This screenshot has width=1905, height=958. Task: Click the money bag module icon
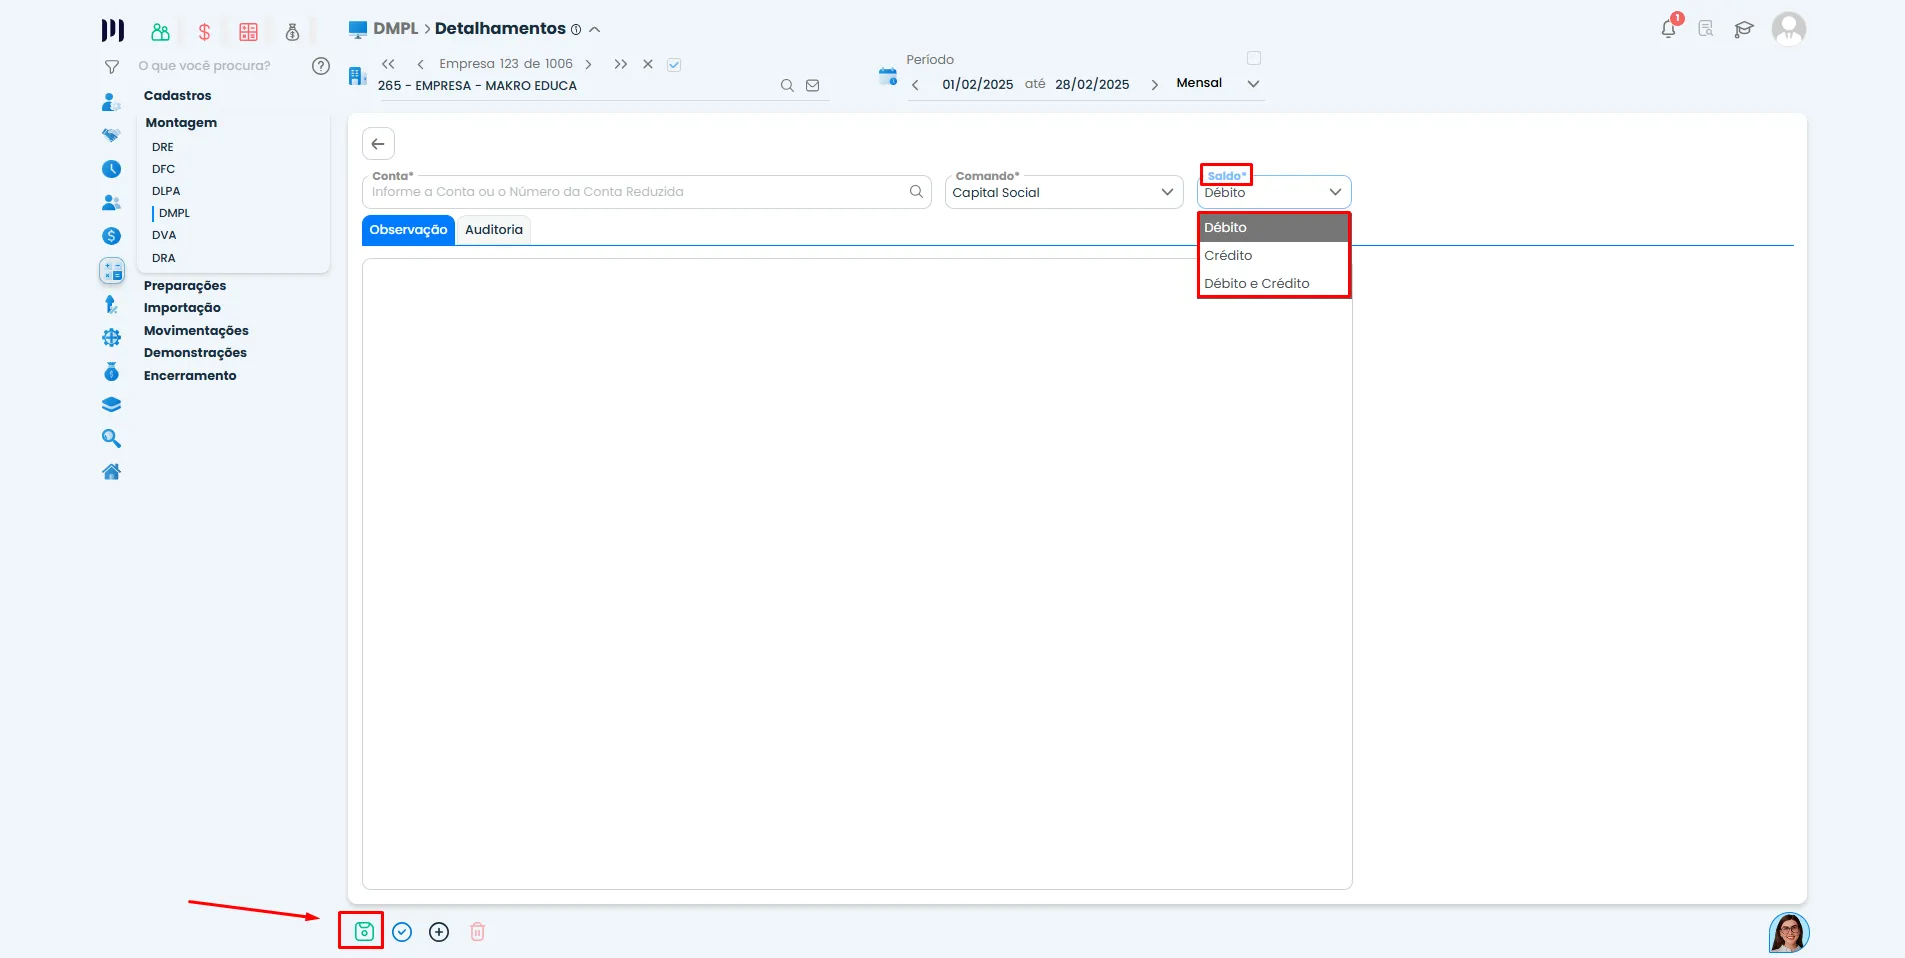point(292,32)
